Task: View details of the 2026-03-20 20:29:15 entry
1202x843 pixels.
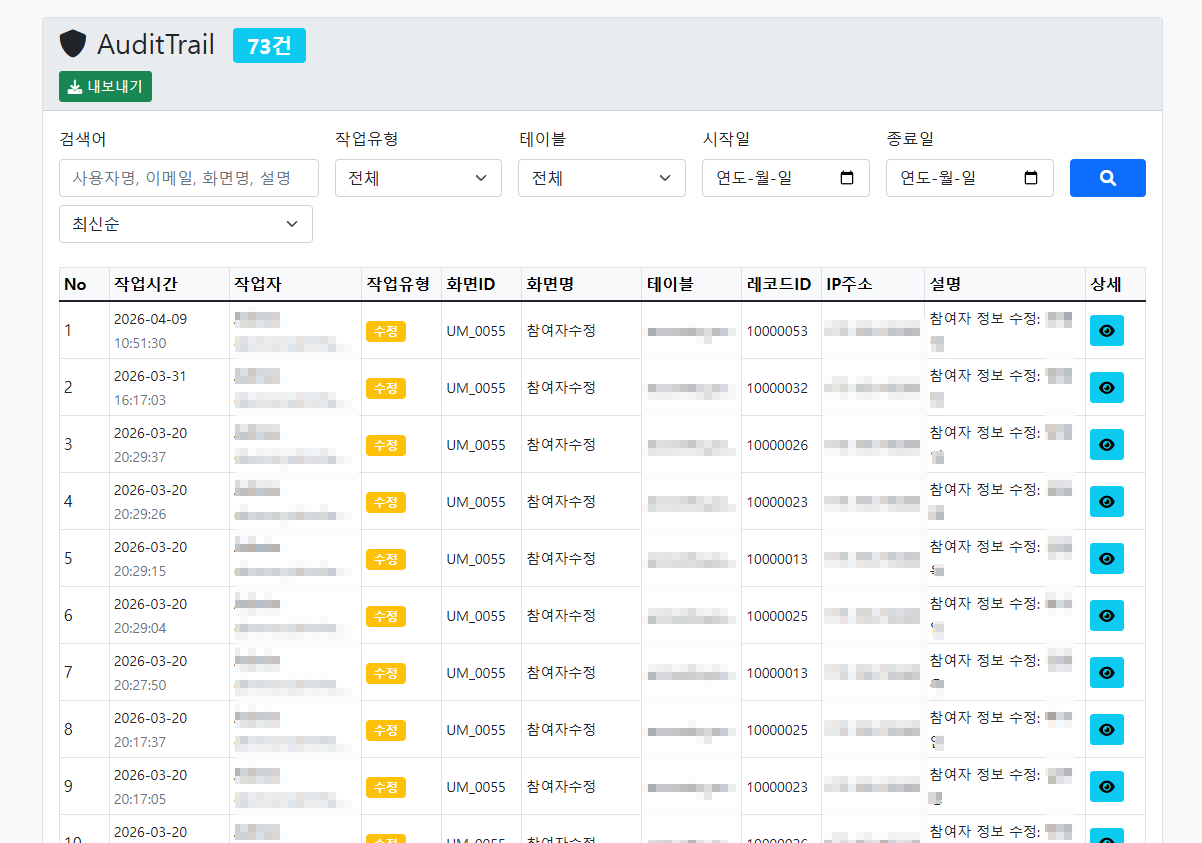Action: [1106, 558]
